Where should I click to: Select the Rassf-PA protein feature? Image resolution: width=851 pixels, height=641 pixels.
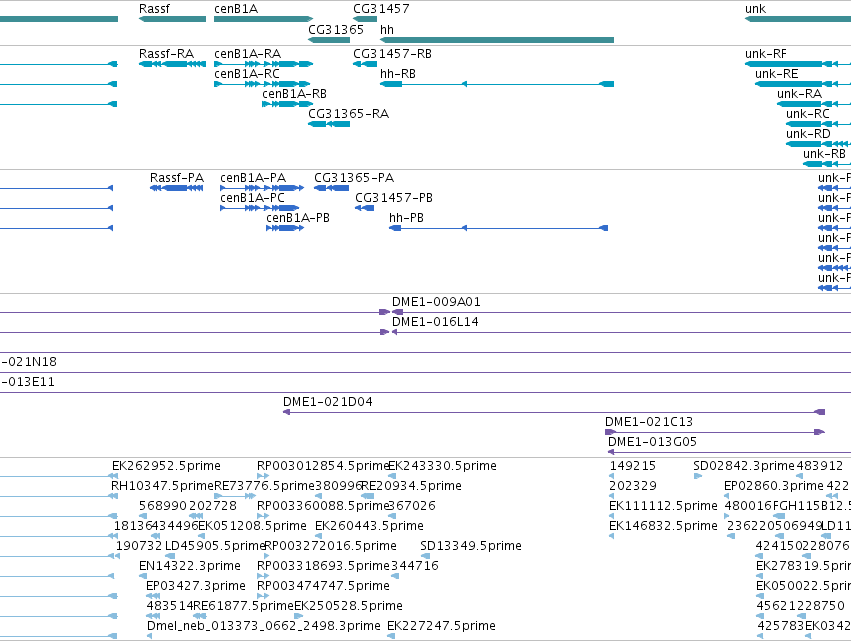176,188
